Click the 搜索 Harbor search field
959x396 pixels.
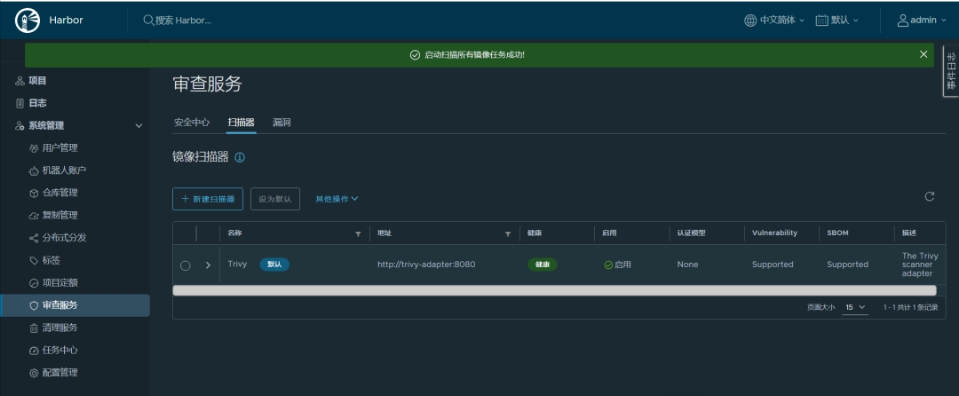[x=183, y=20]
